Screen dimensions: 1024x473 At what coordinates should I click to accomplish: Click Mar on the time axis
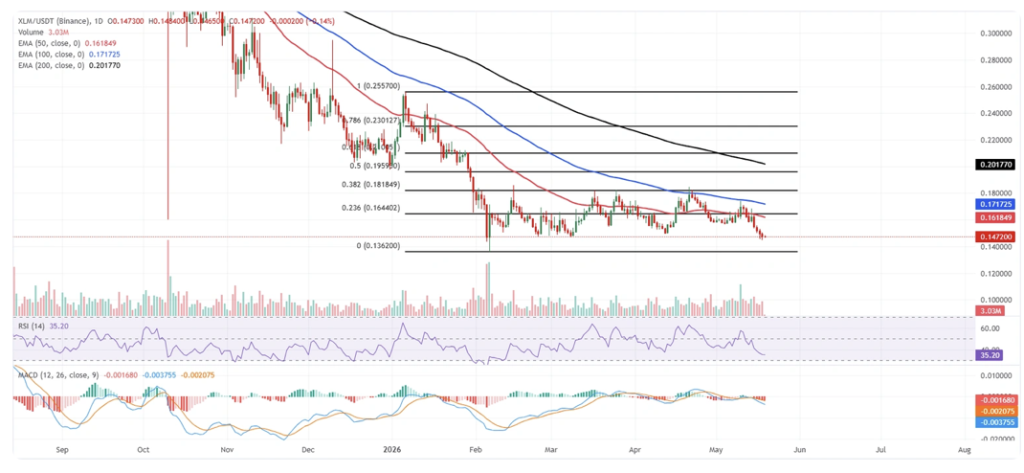click(x=551, y=450)
